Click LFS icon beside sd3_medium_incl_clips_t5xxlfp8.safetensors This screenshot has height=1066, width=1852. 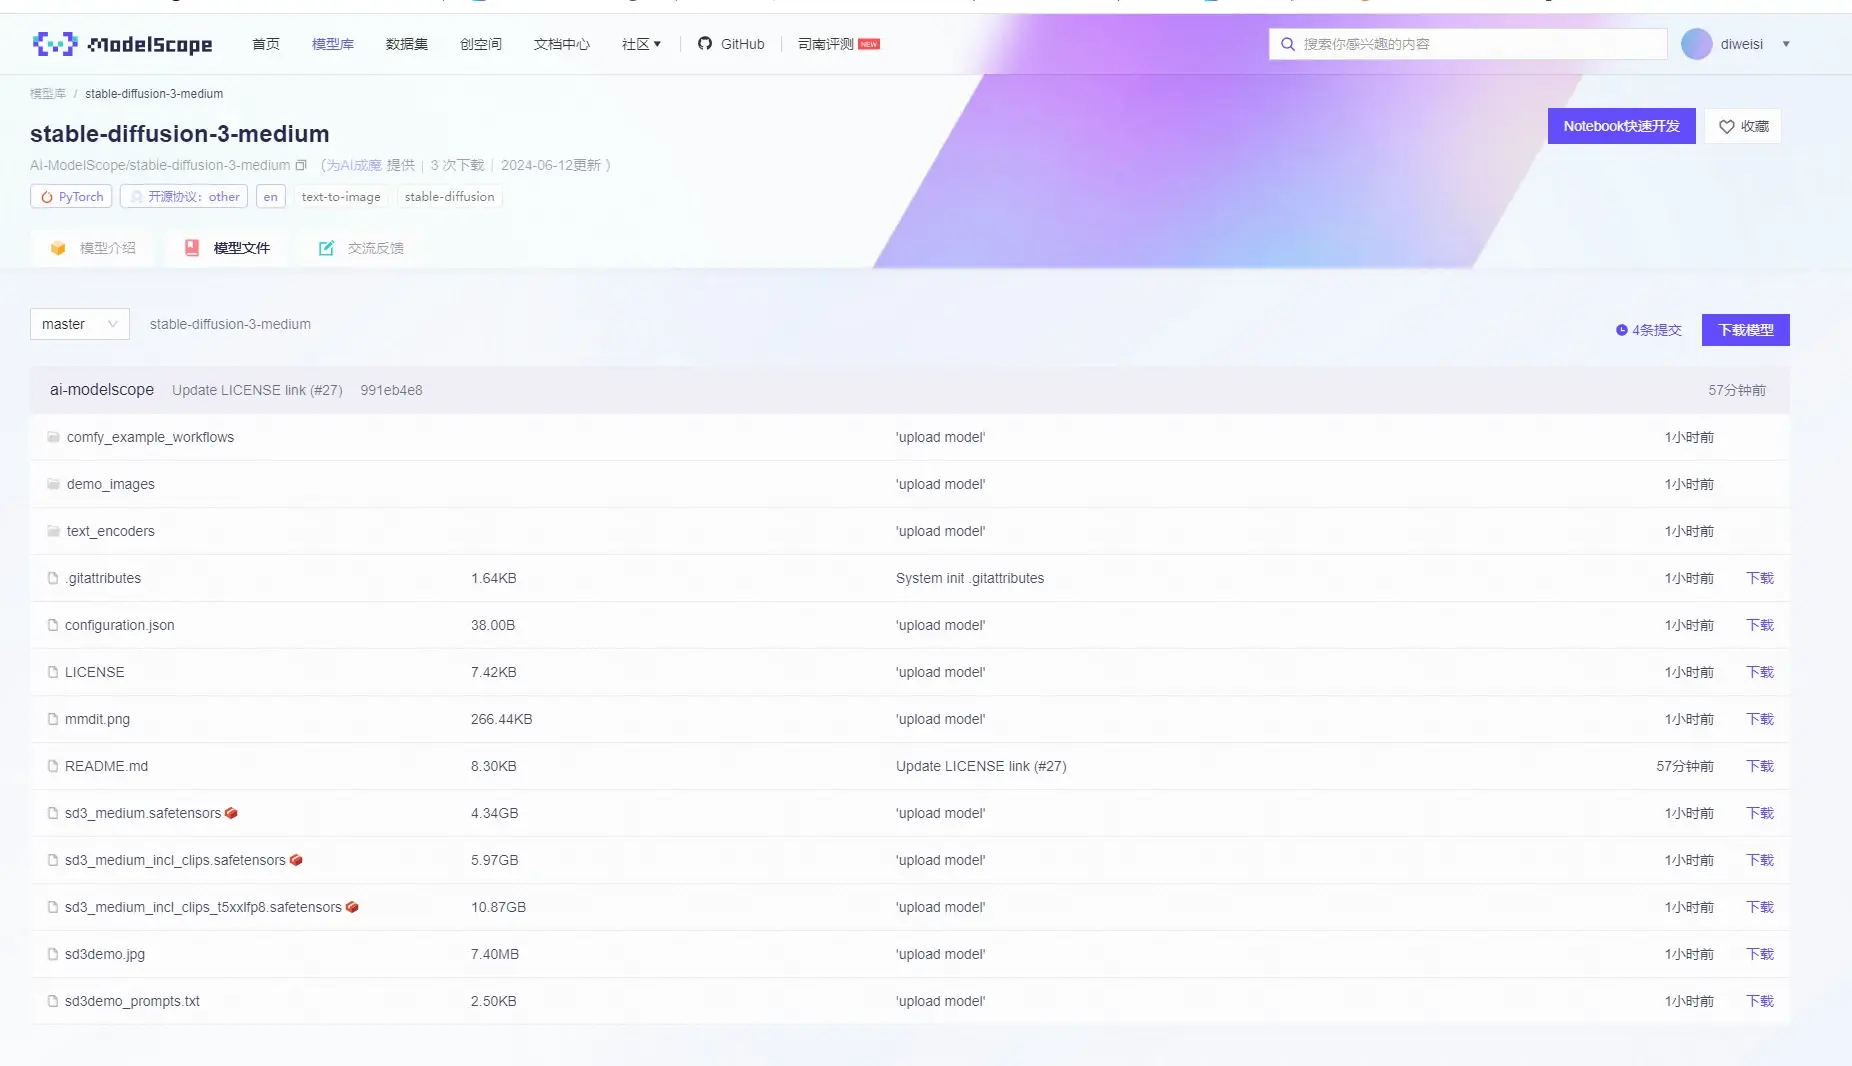pyautogui.click(x=352, y=907)
